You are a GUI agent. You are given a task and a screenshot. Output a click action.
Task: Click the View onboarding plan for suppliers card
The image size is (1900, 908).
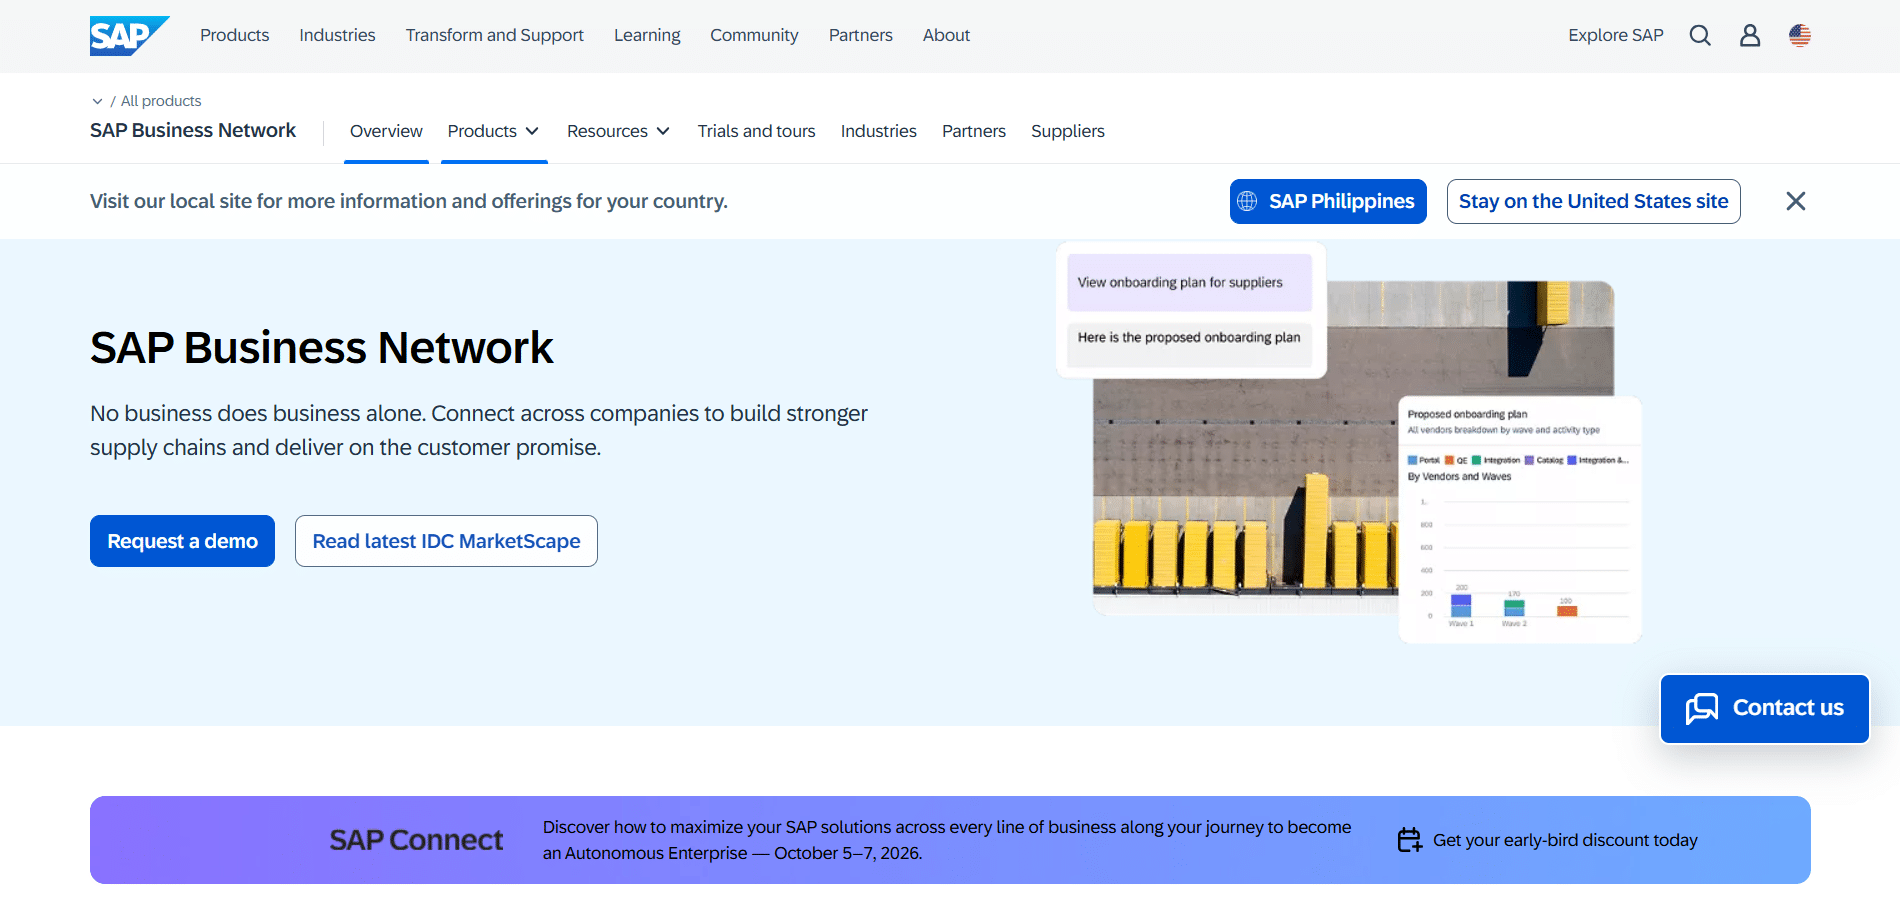click(1190, 282)
